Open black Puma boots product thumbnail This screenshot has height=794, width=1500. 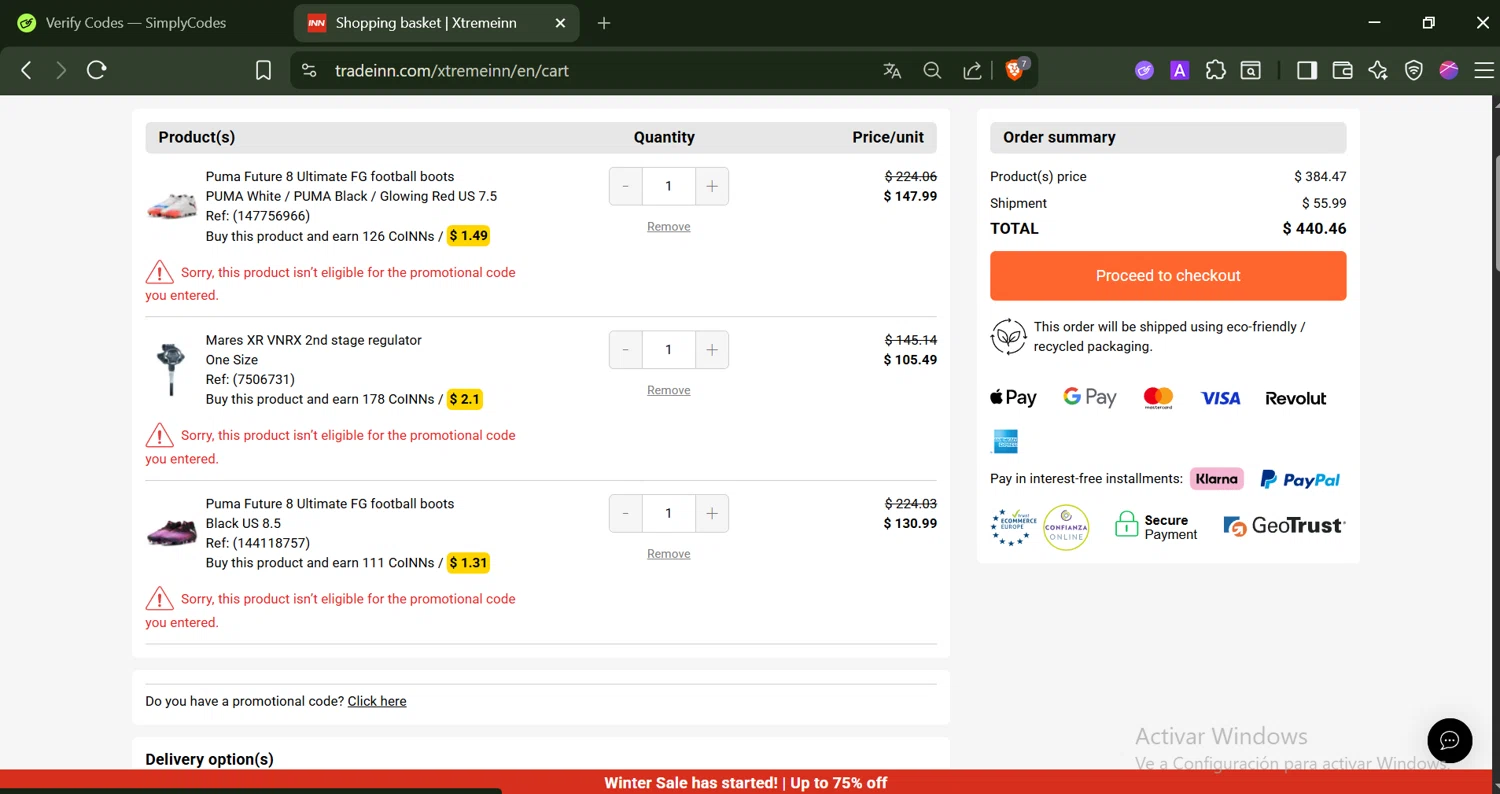pos(171,532)
